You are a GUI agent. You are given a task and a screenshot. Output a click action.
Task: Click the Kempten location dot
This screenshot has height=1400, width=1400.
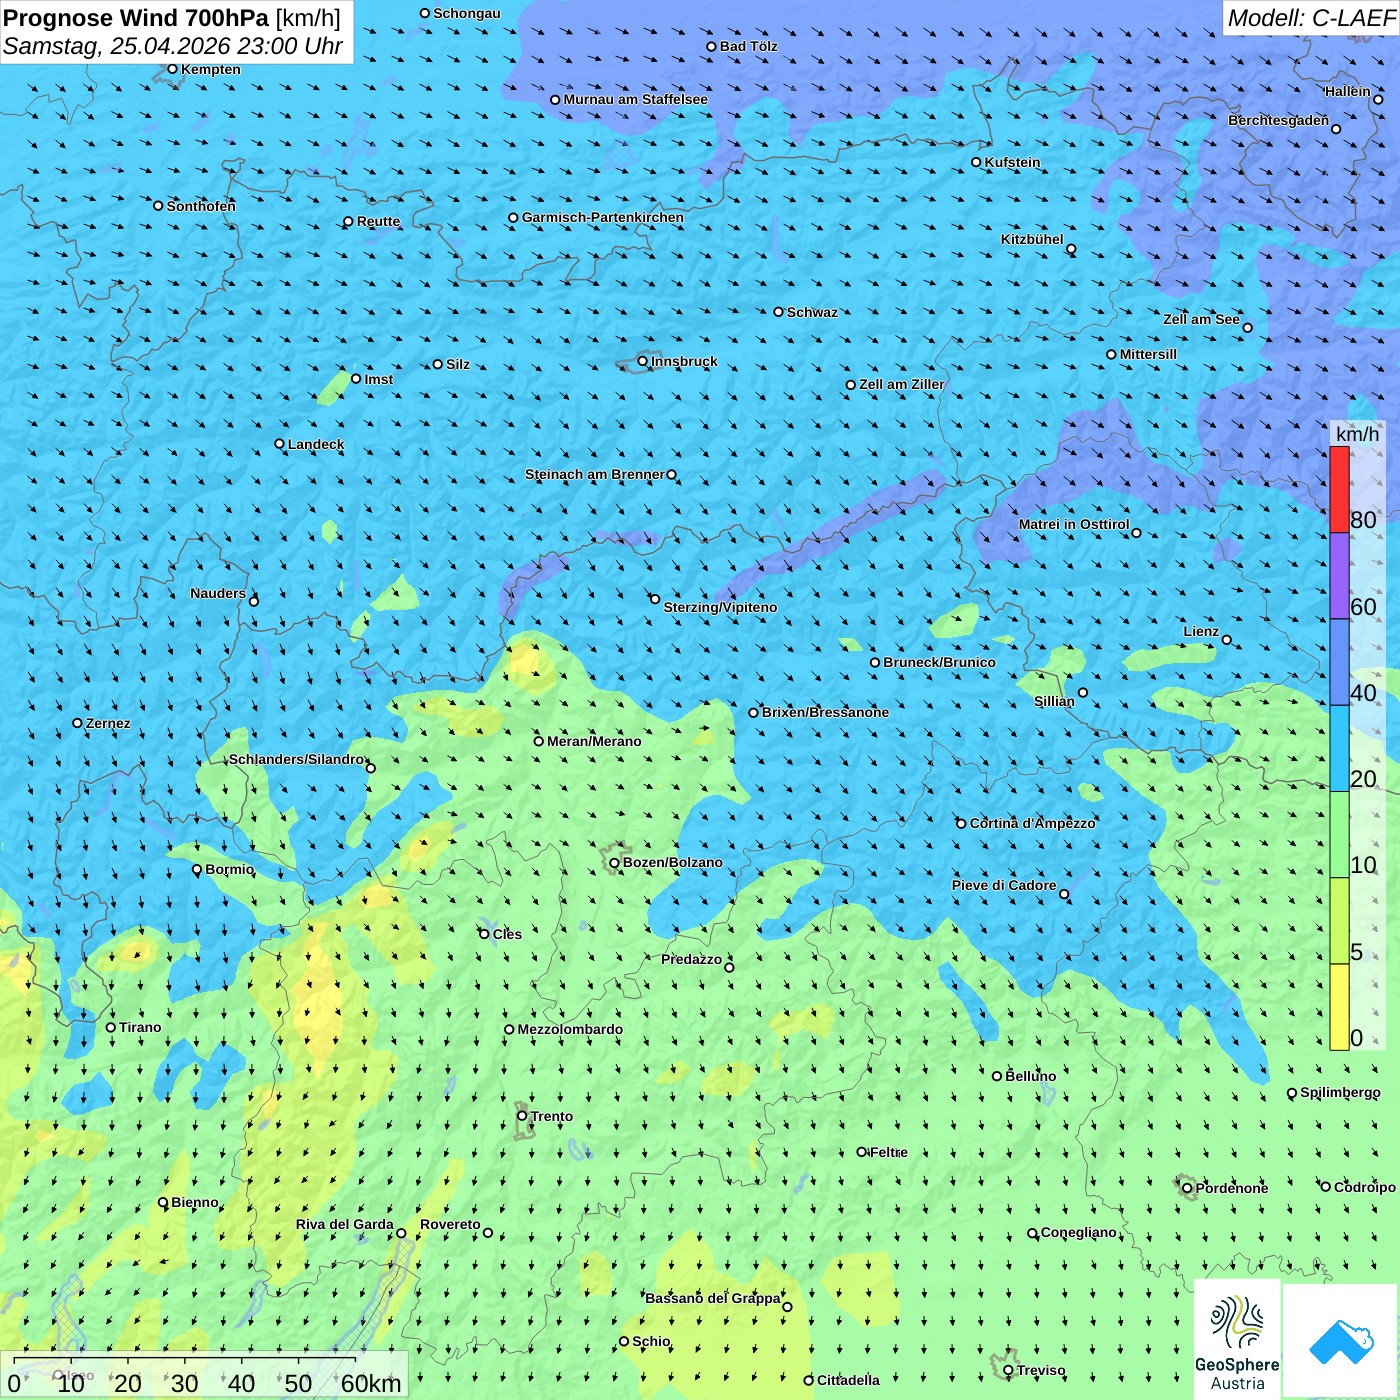point(173,69)
